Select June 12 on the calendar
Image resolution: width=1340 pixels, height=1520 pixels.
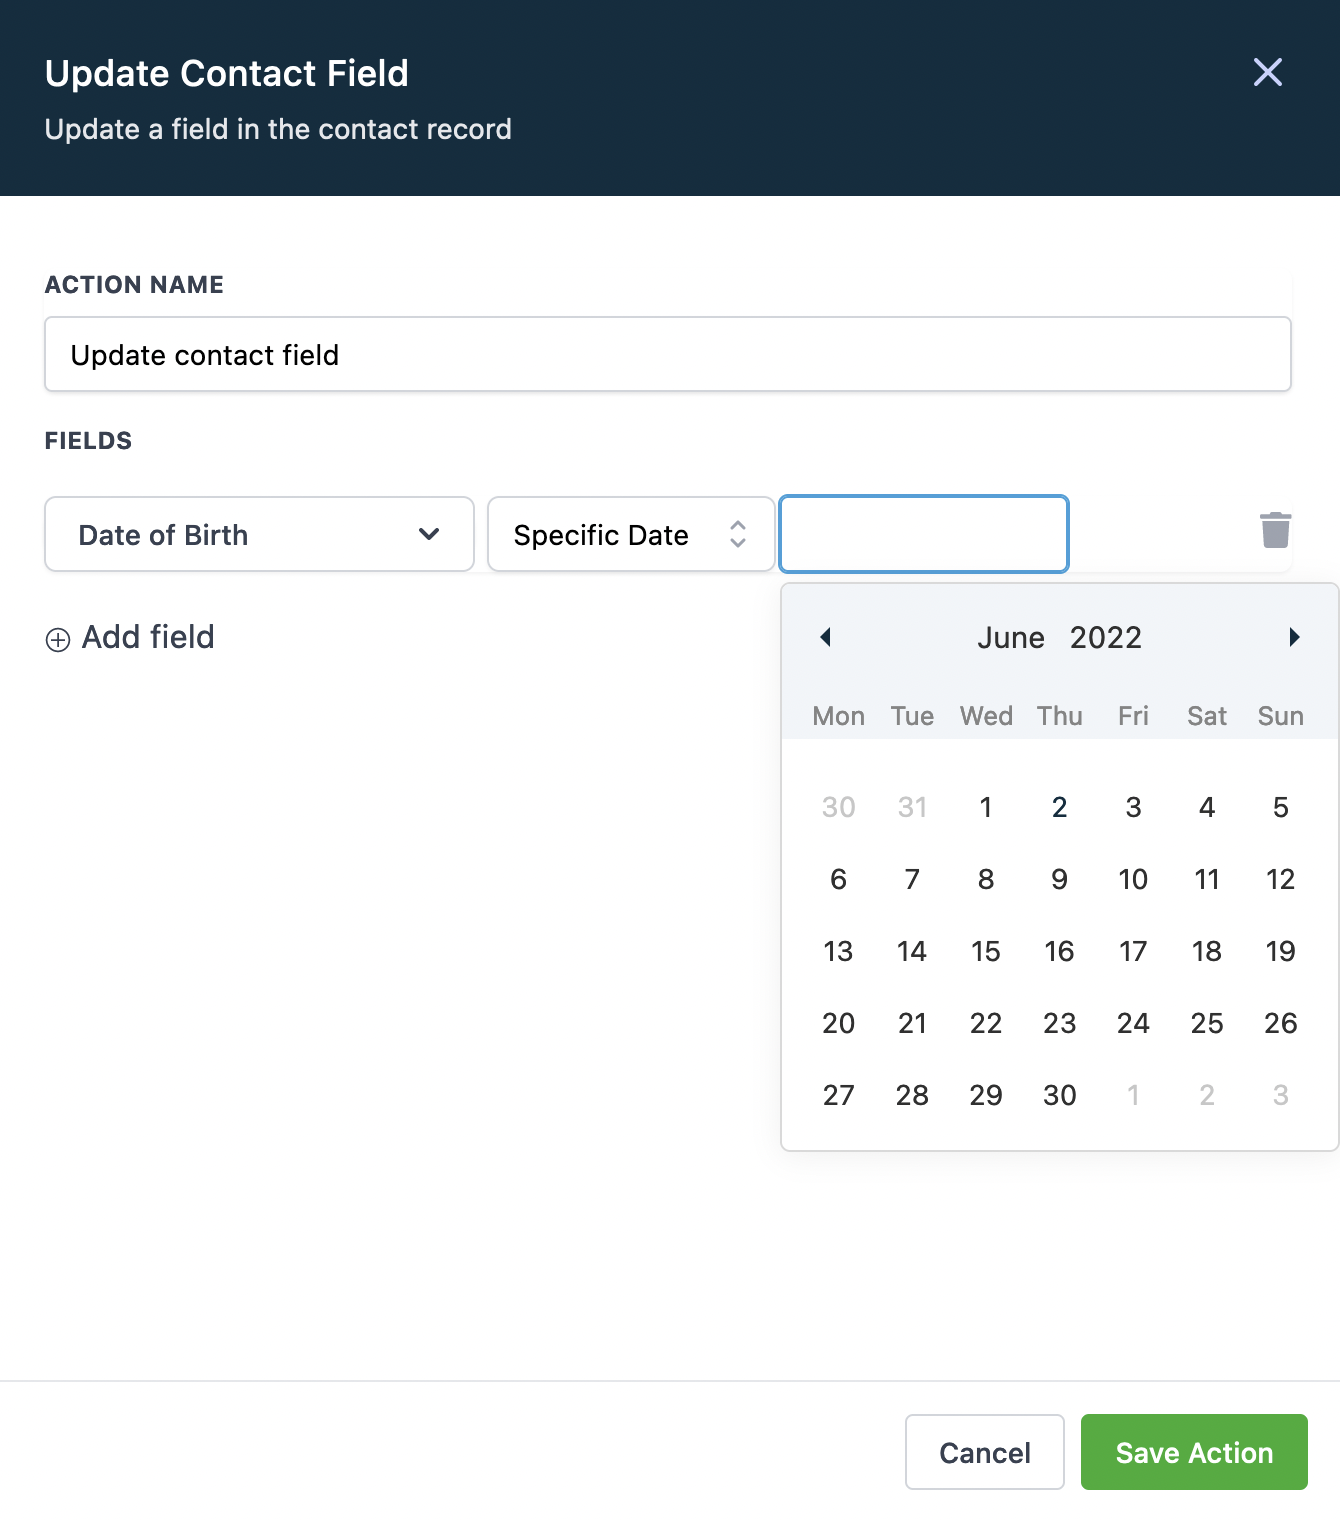pos(1280,879)
